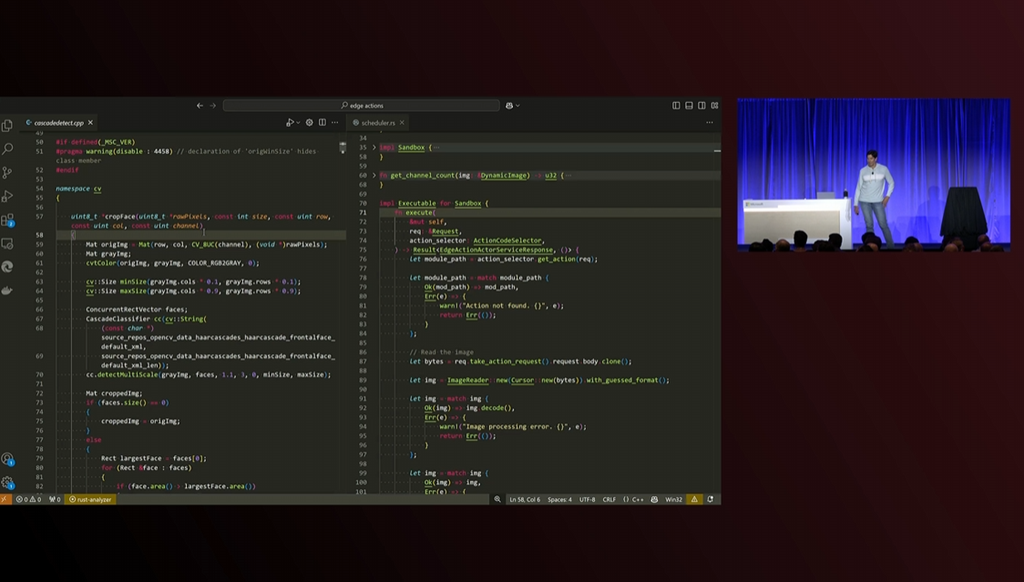
Task: Open the Explorer view in activity bar
Action: [x=8, y=125]
